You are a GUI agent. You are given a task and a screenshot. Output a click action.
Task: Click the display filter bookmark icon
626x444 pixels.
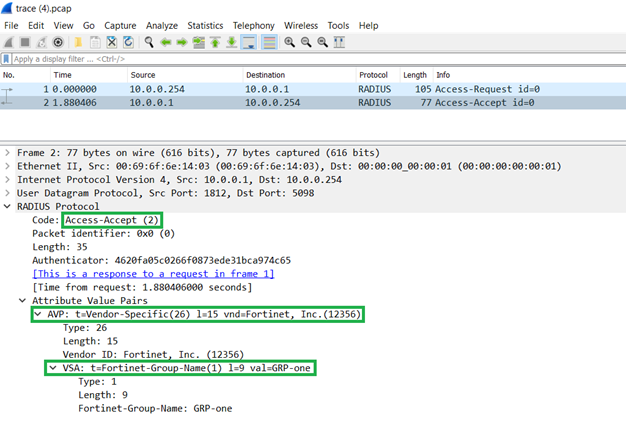[7, 59]
